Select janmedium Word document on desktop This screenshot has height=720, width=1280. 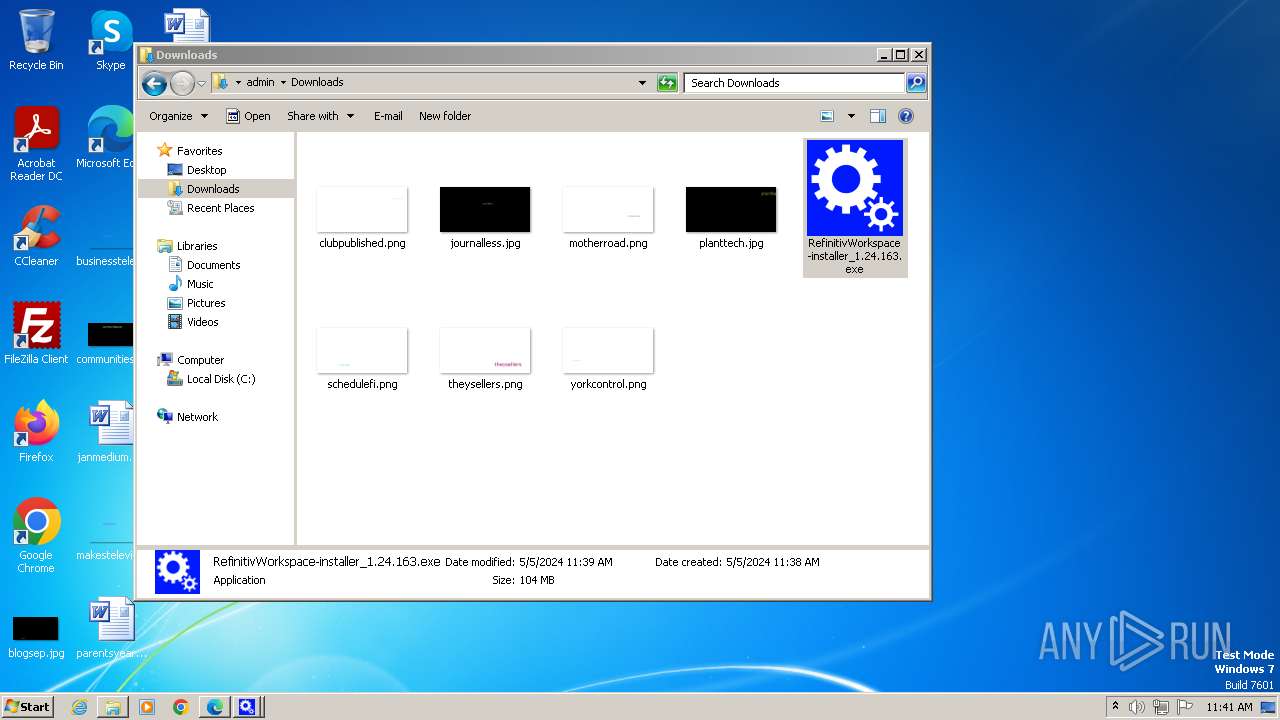point(108,432)
